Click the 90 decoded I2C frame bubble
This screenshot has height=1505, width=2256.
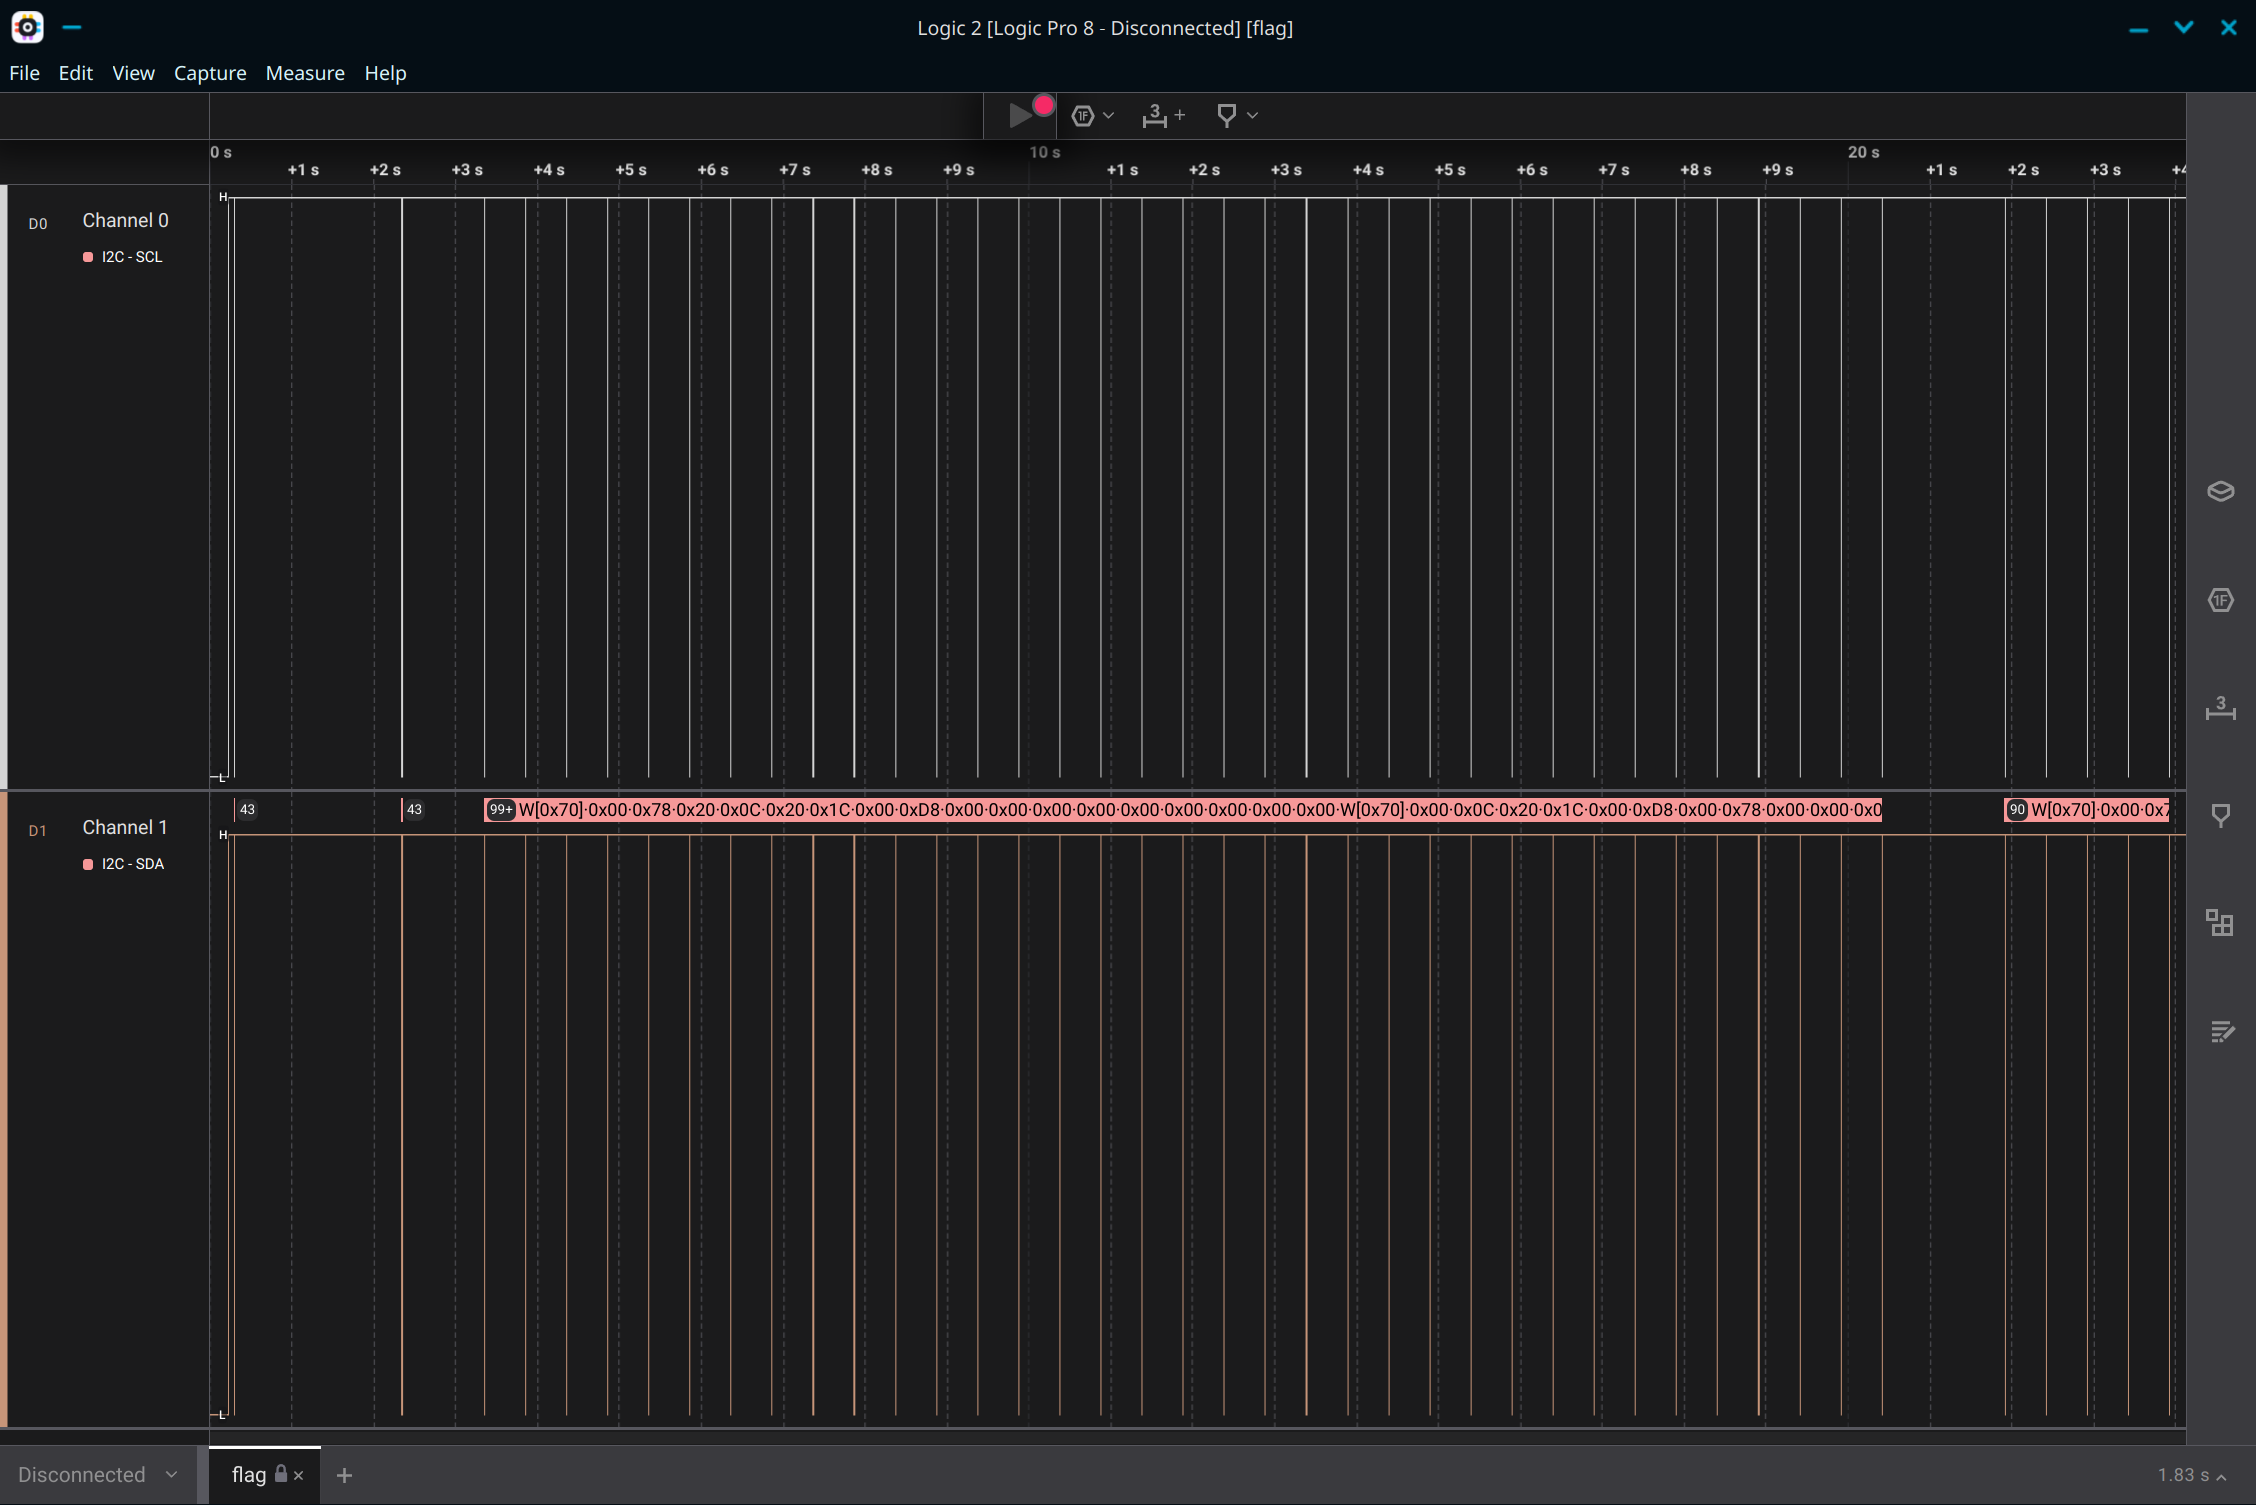[2017, 810]
